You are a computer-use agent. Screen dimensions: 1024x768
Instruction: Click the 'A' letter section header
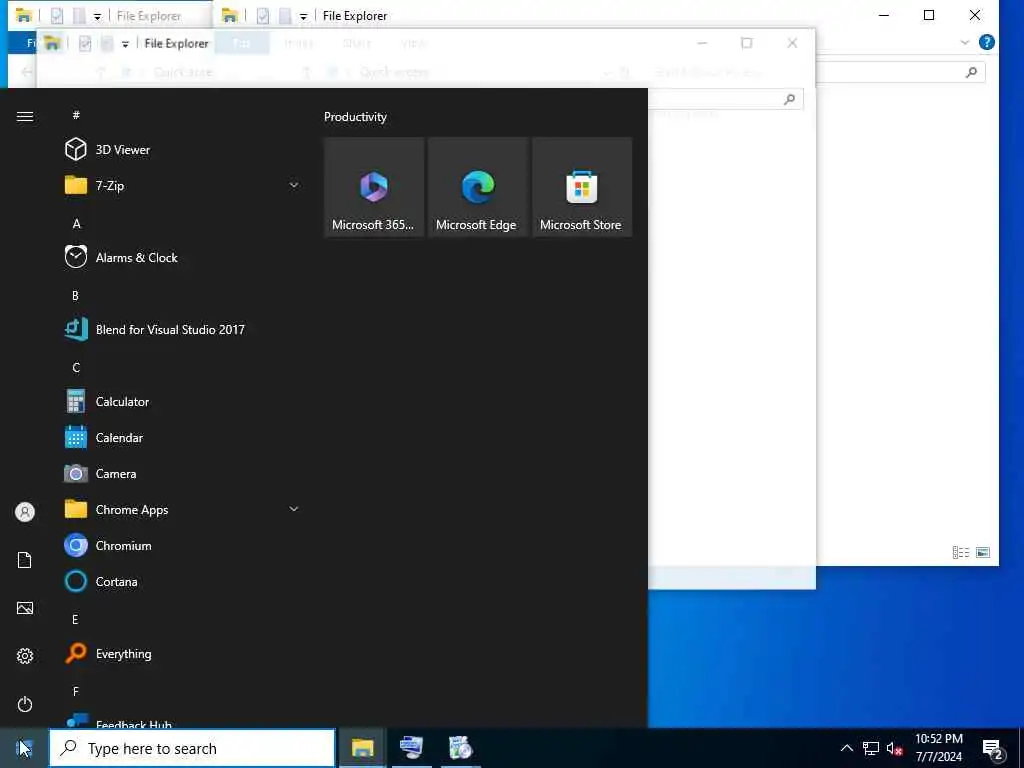(76, 223)
